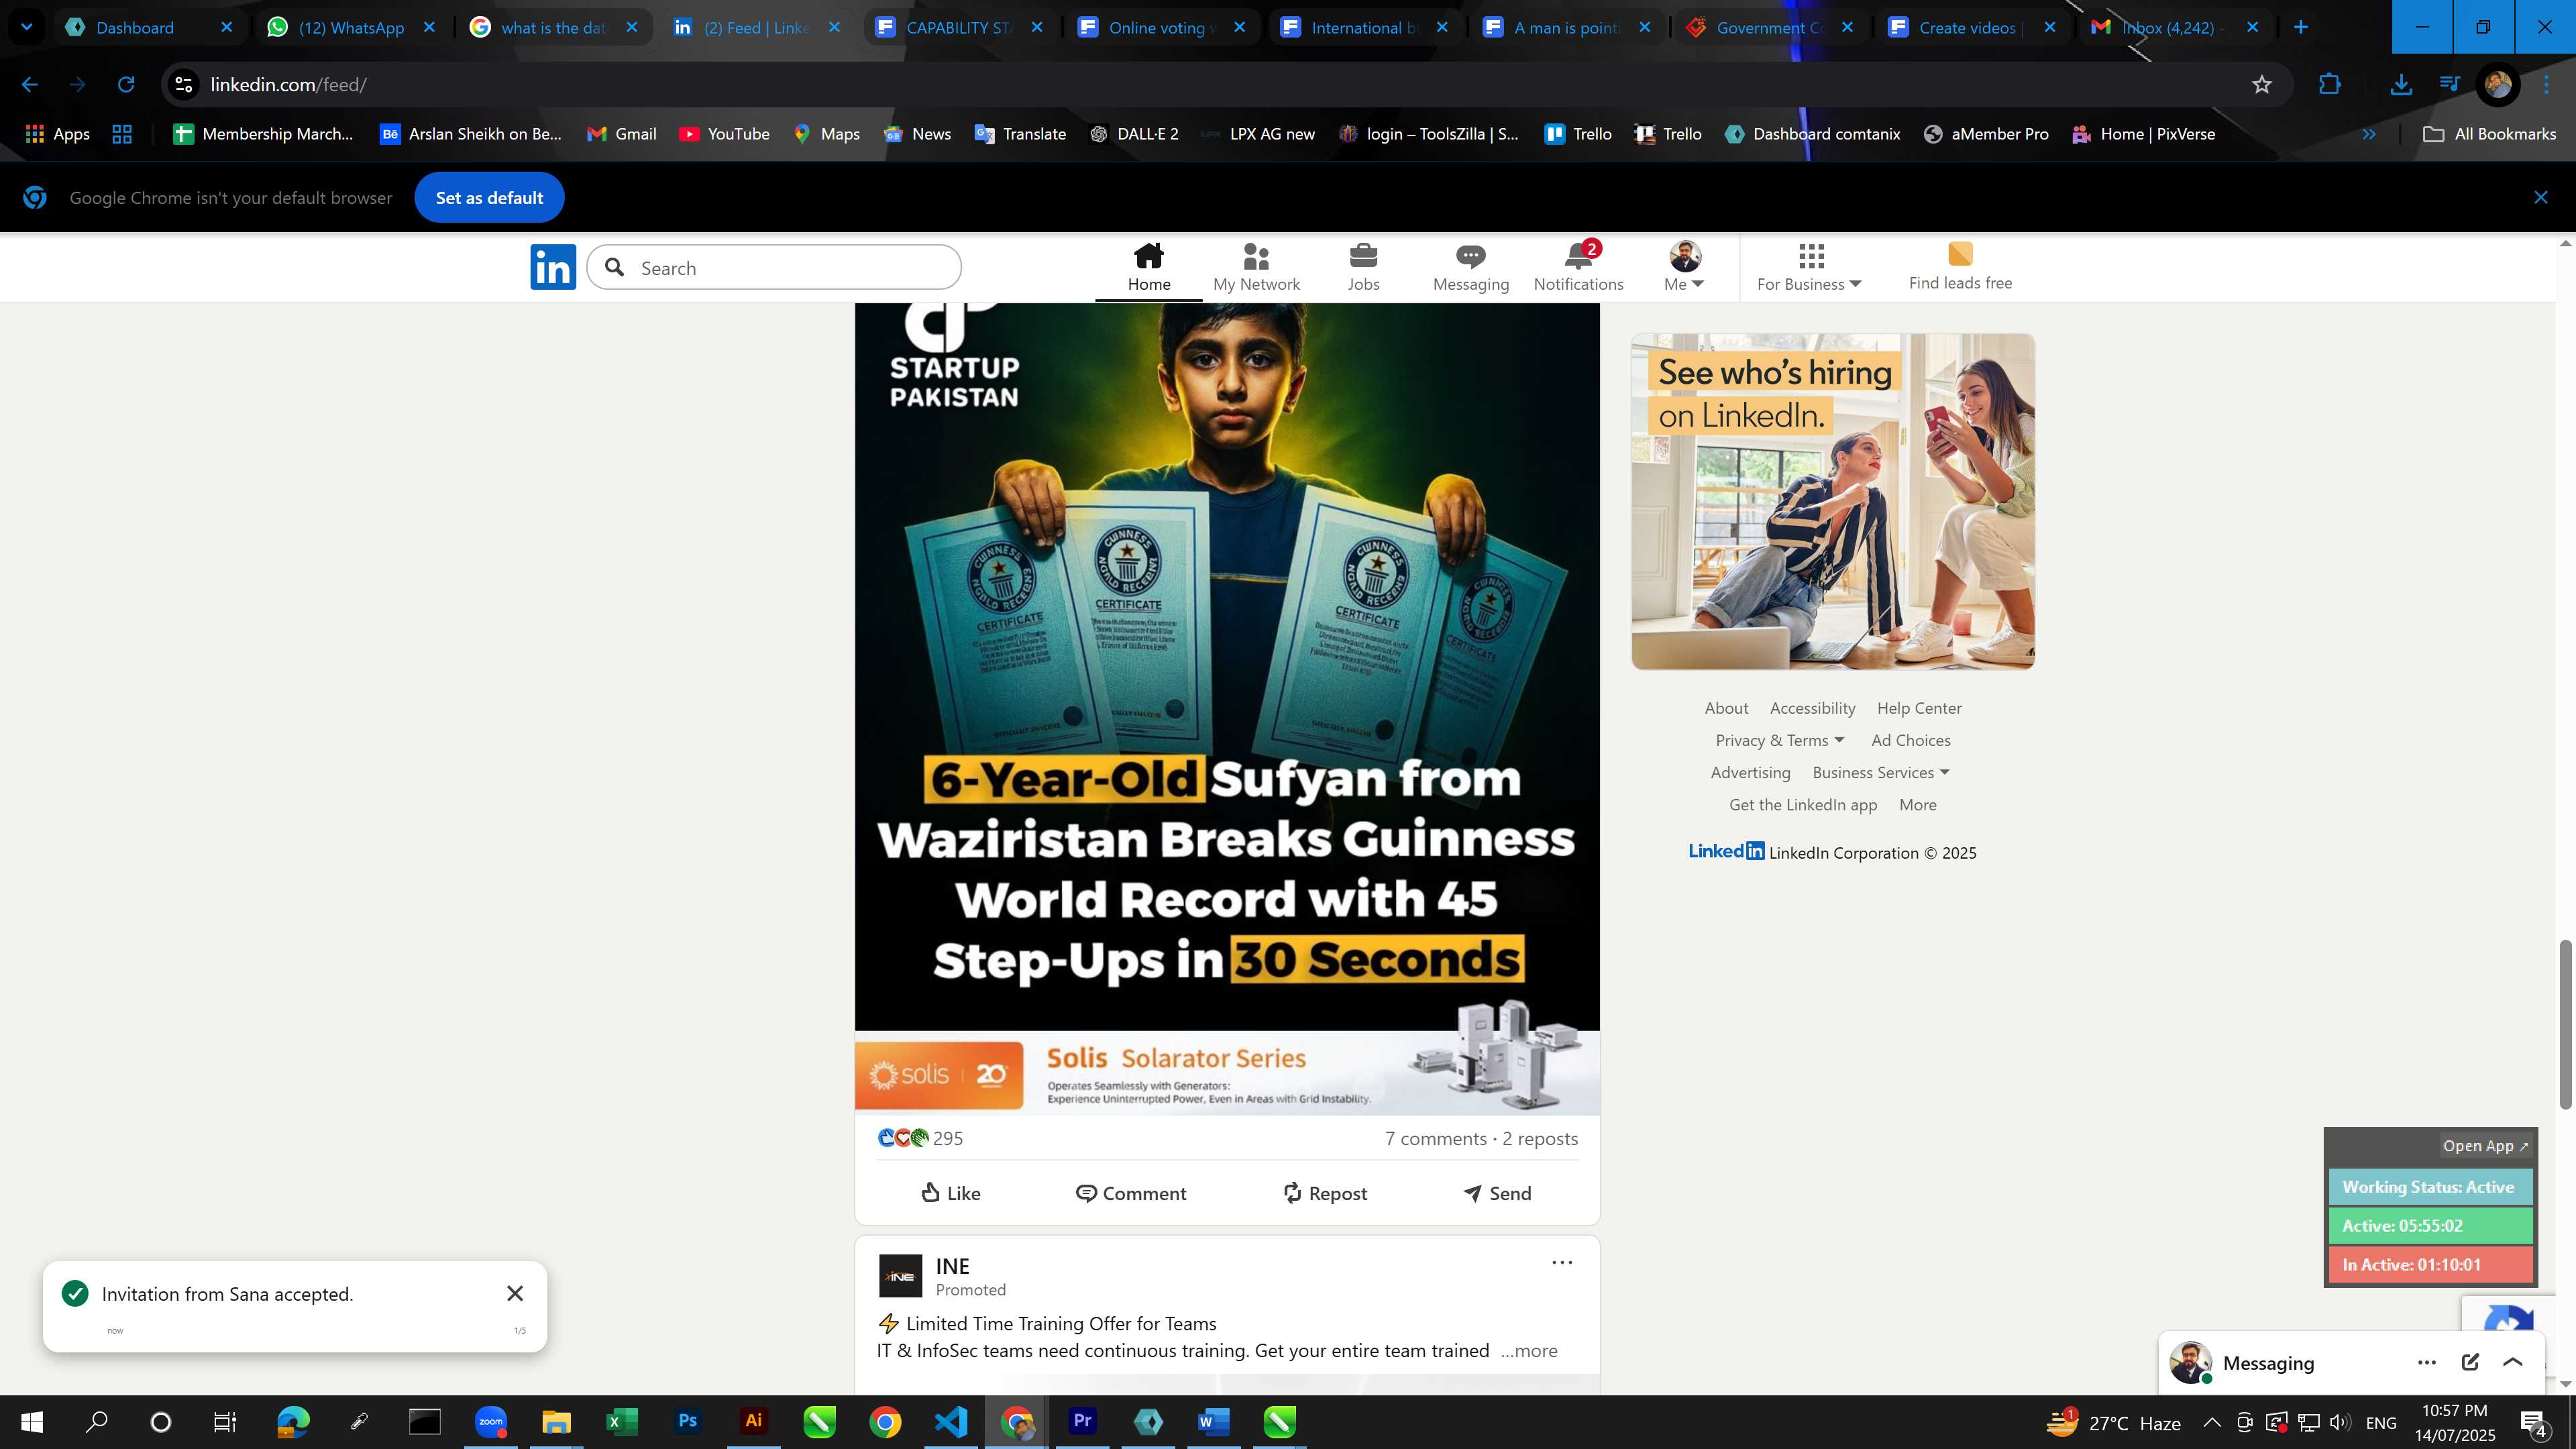Open tab search dropdown arrow

pos(27,27)
